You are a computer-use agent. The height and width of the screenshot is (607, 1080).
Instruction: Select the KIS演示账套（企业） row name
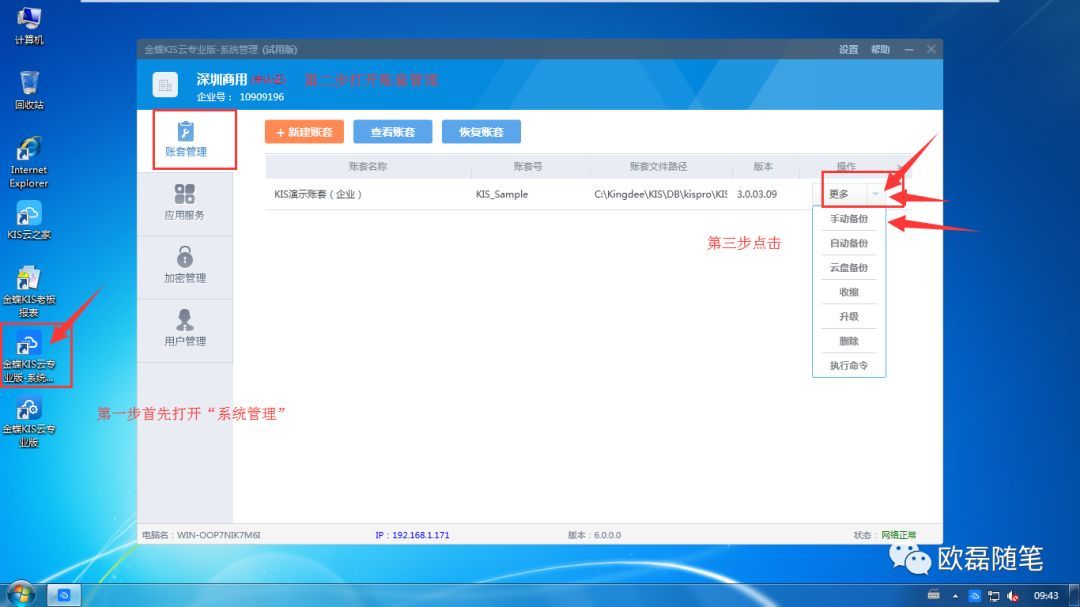click(x=318, y=194)
